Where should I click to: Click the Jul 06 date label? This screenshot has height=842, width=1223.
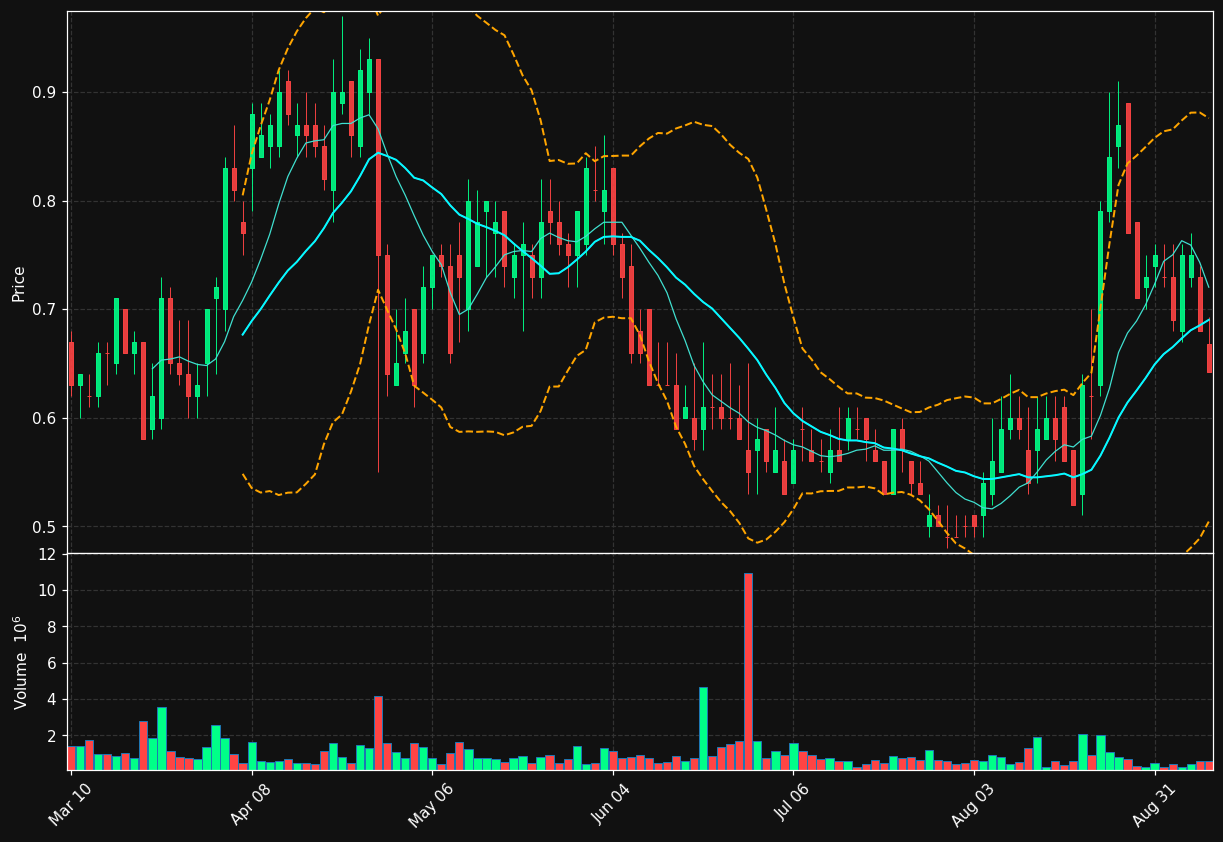coord(793,804)
